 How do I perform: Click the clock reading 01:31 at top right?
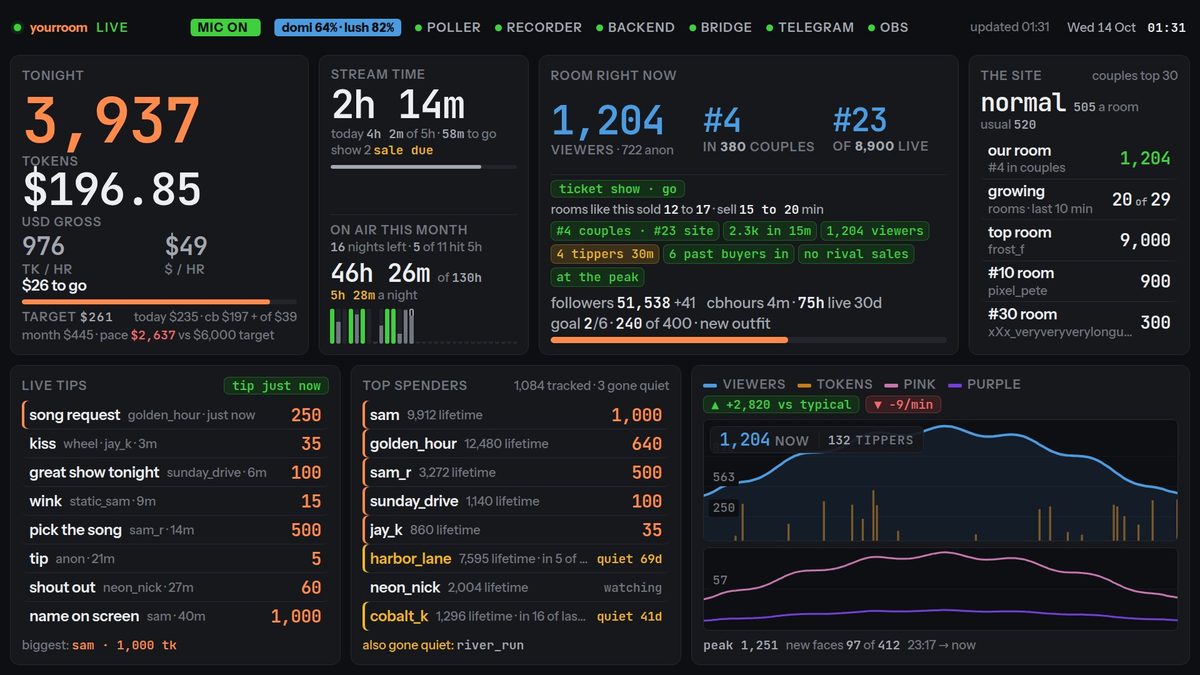click(x=1166, y=27)
